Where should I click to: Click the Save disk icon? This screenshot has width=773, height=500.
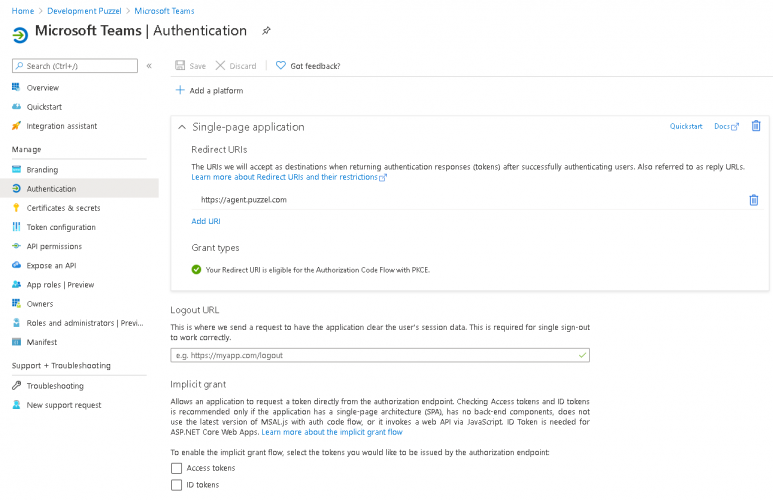tap(180, 65)
